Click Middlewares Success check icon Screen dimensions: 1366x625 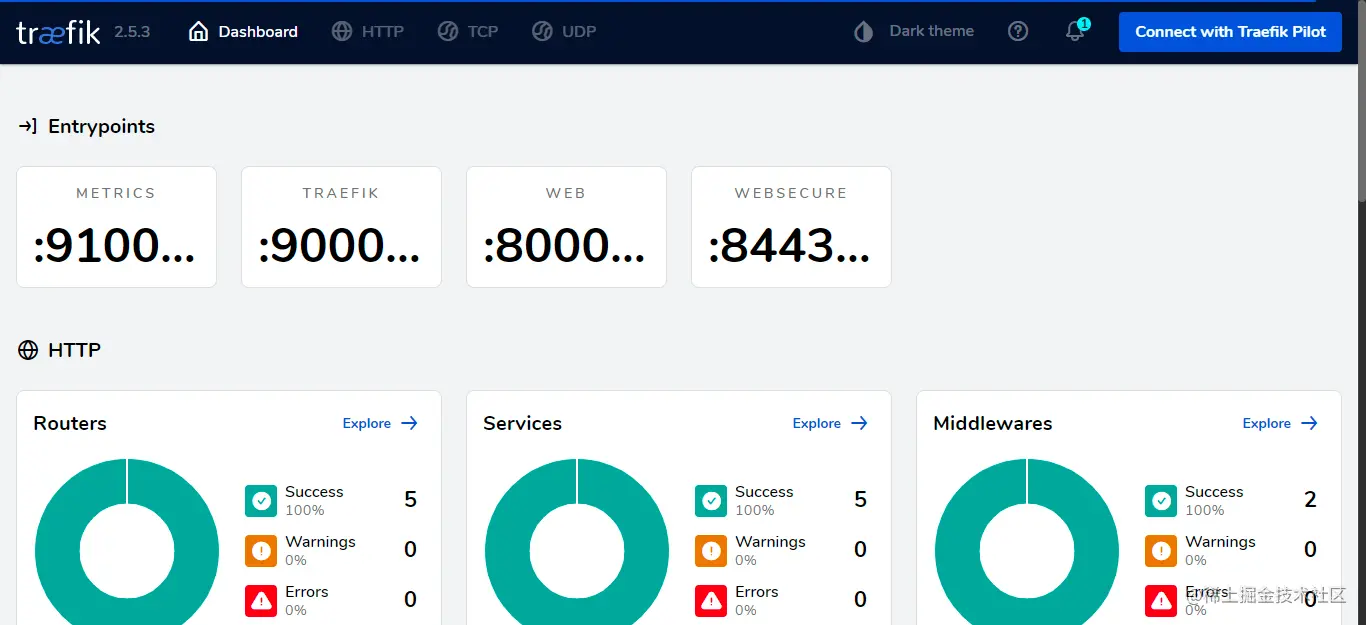tap(1161, 501)
